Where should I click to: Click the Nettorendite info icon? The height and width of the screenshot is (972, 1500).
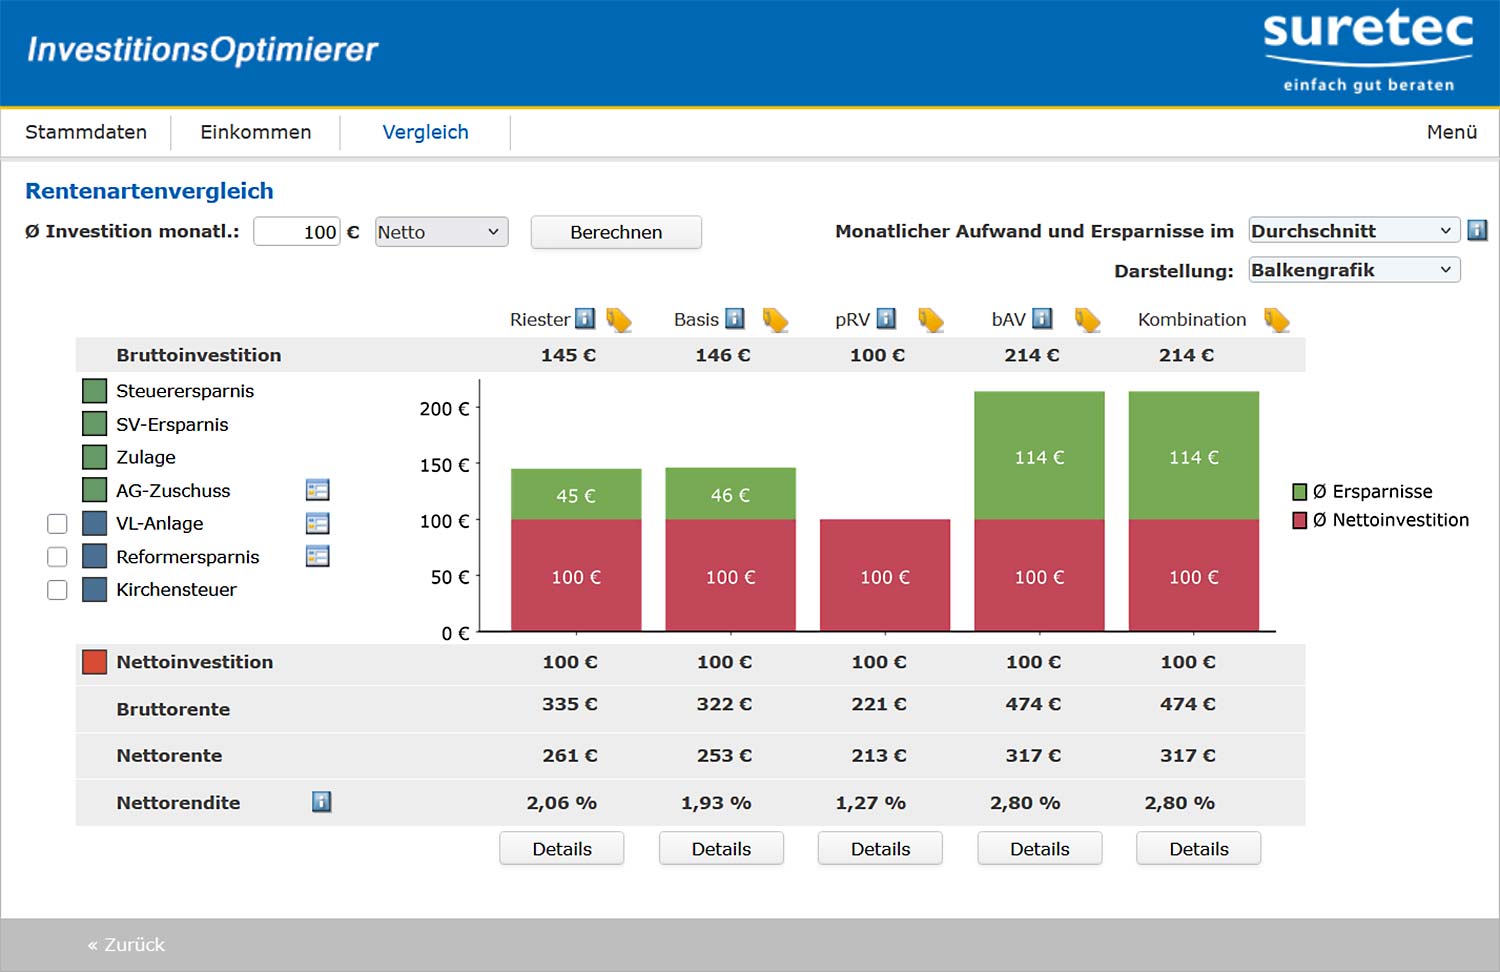[321, 802]
